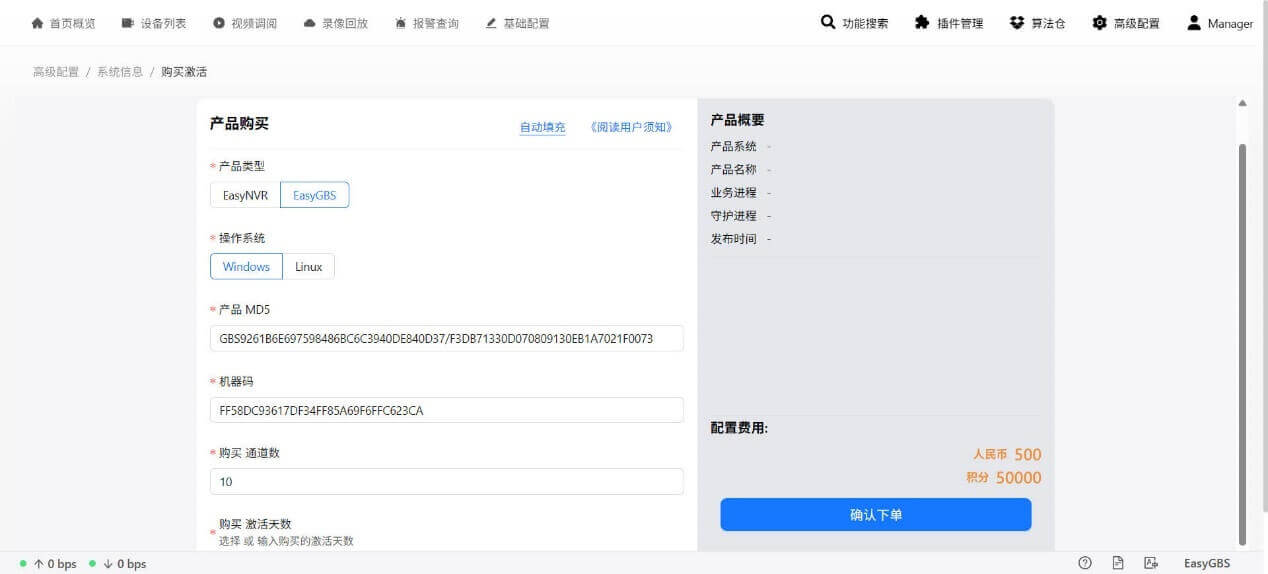Click the 高级配置 breadcrumb link
The height and width of the screenshot is (574, 1268).
pos(56,72)
